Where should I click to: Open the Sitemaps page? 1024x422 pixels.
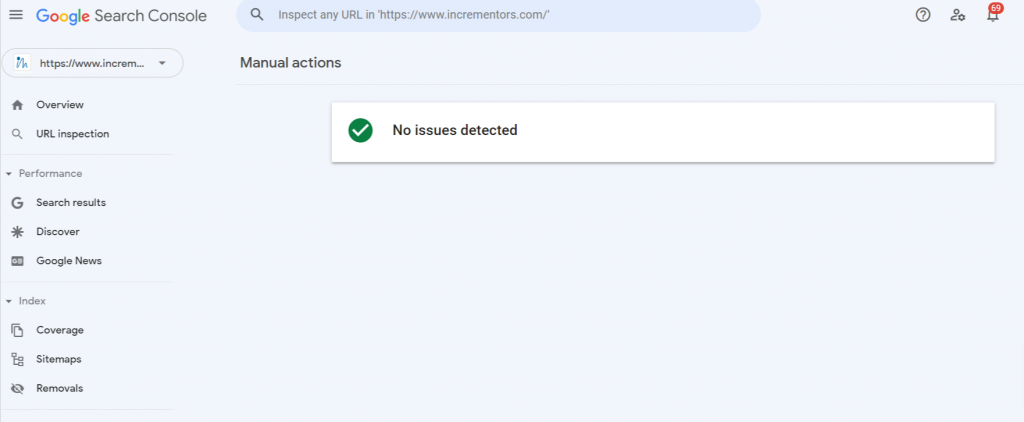pyautogui.click(x=59, y=359)
